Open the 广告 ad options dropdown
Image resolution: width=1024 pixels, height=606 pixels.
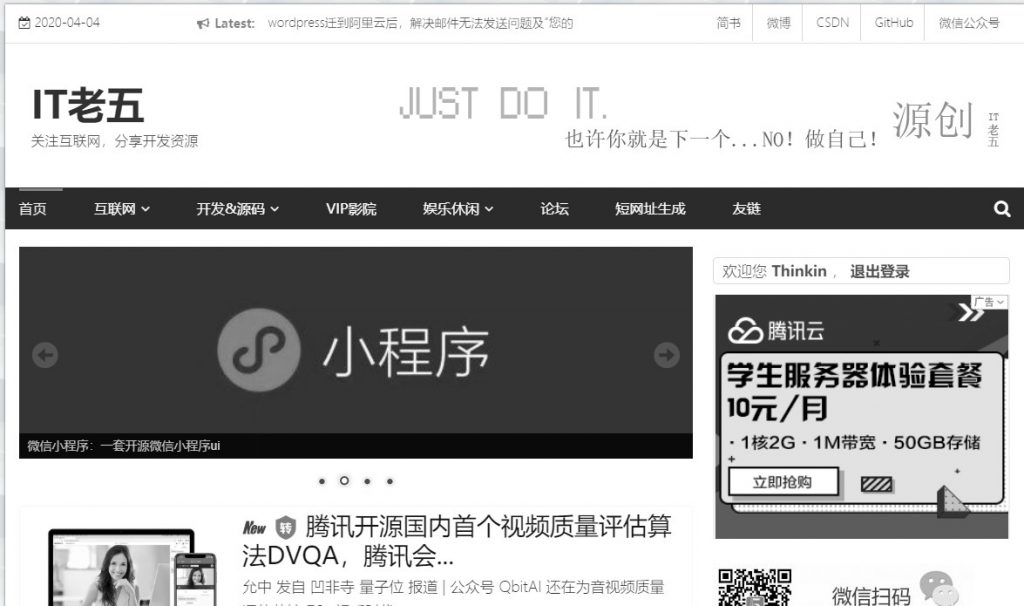(x=989, y=302)
